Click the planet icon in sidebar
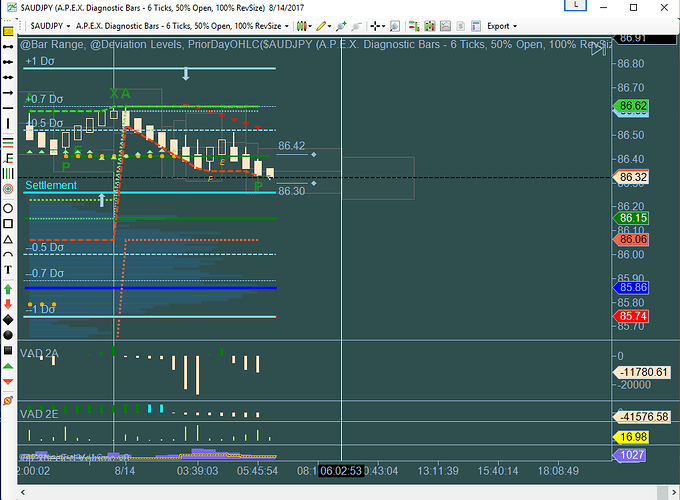Viewport: 680px width, 500px height. pos(8,400)
